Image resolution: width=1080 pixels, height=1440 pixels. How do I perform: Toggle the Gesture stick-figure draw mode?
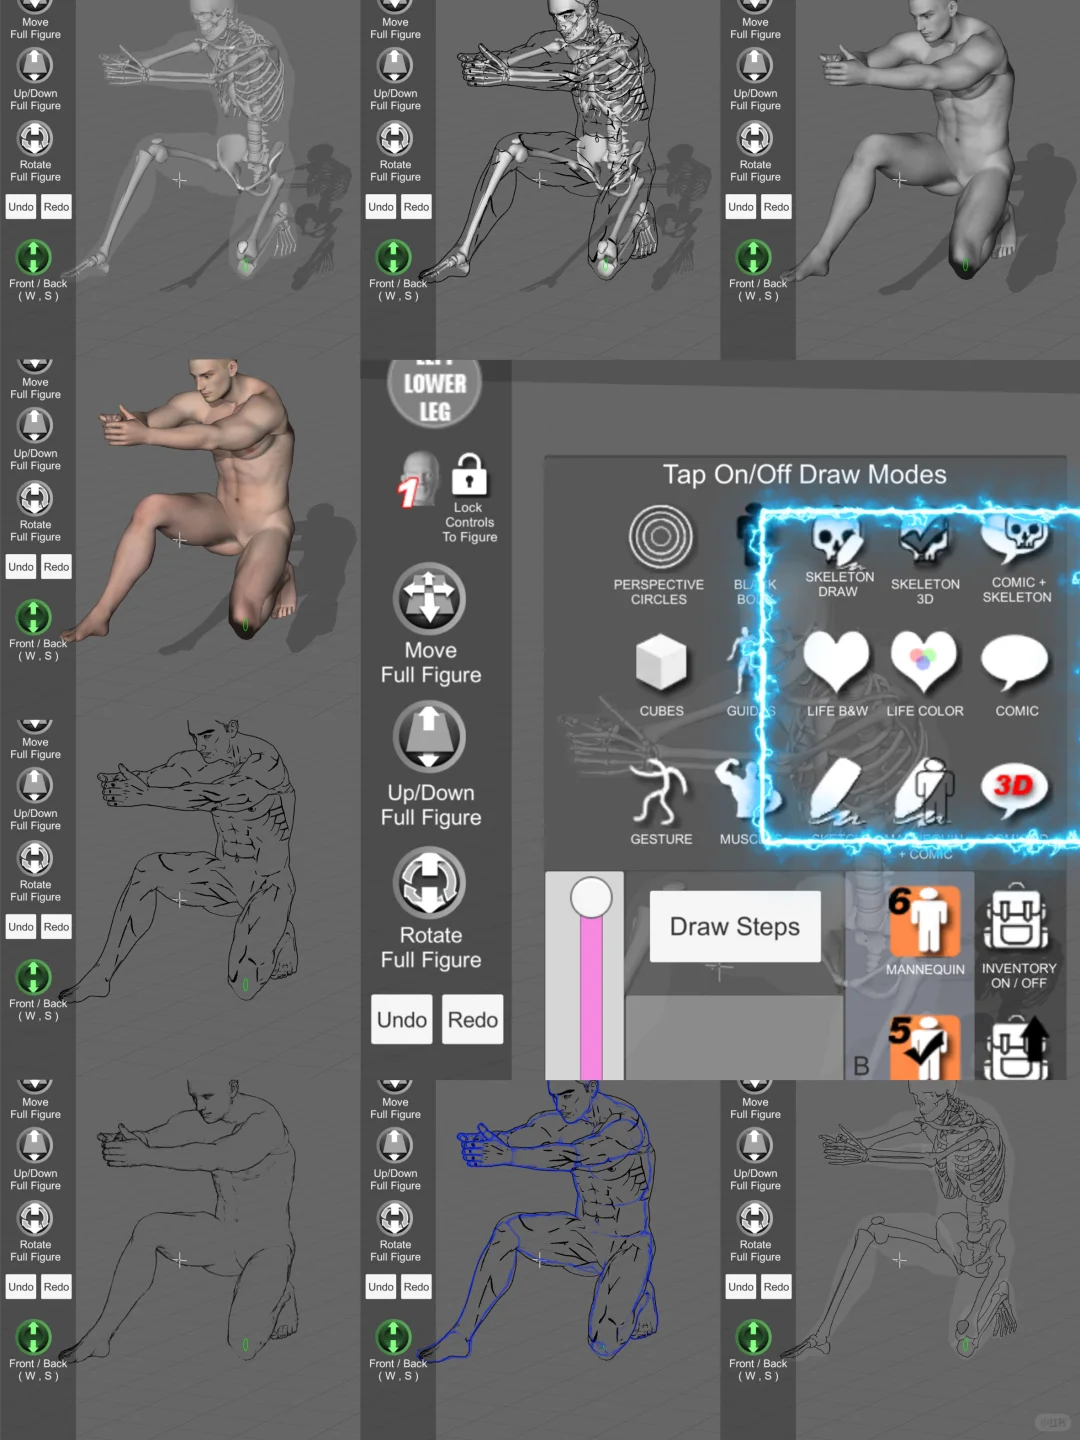click(x=659, y=791)
